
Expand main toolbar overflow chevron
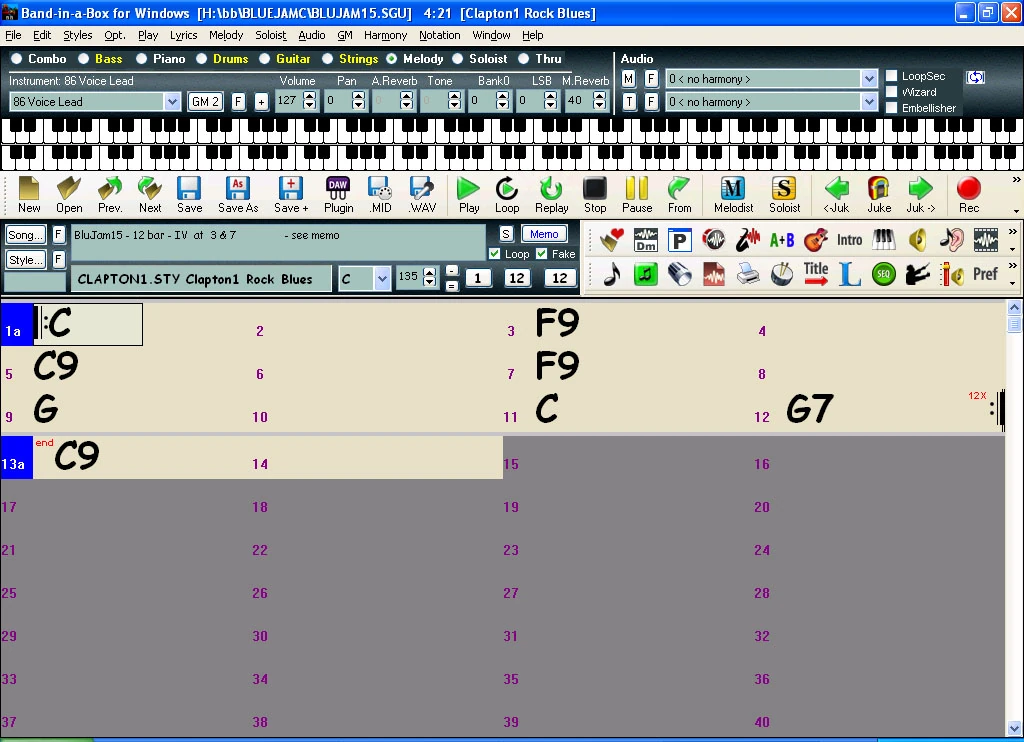point(1016,180)
